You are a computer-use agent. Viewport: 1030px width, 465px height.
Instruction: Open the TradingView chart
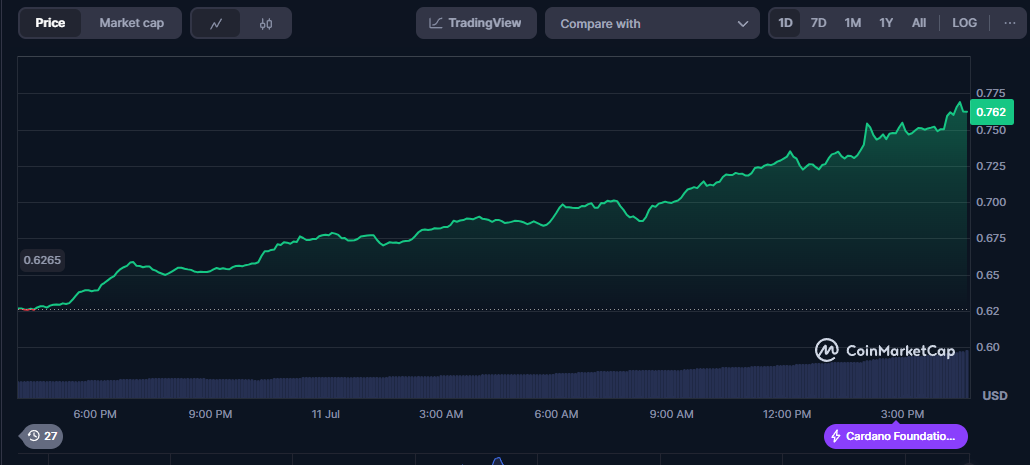click(475, 23)
